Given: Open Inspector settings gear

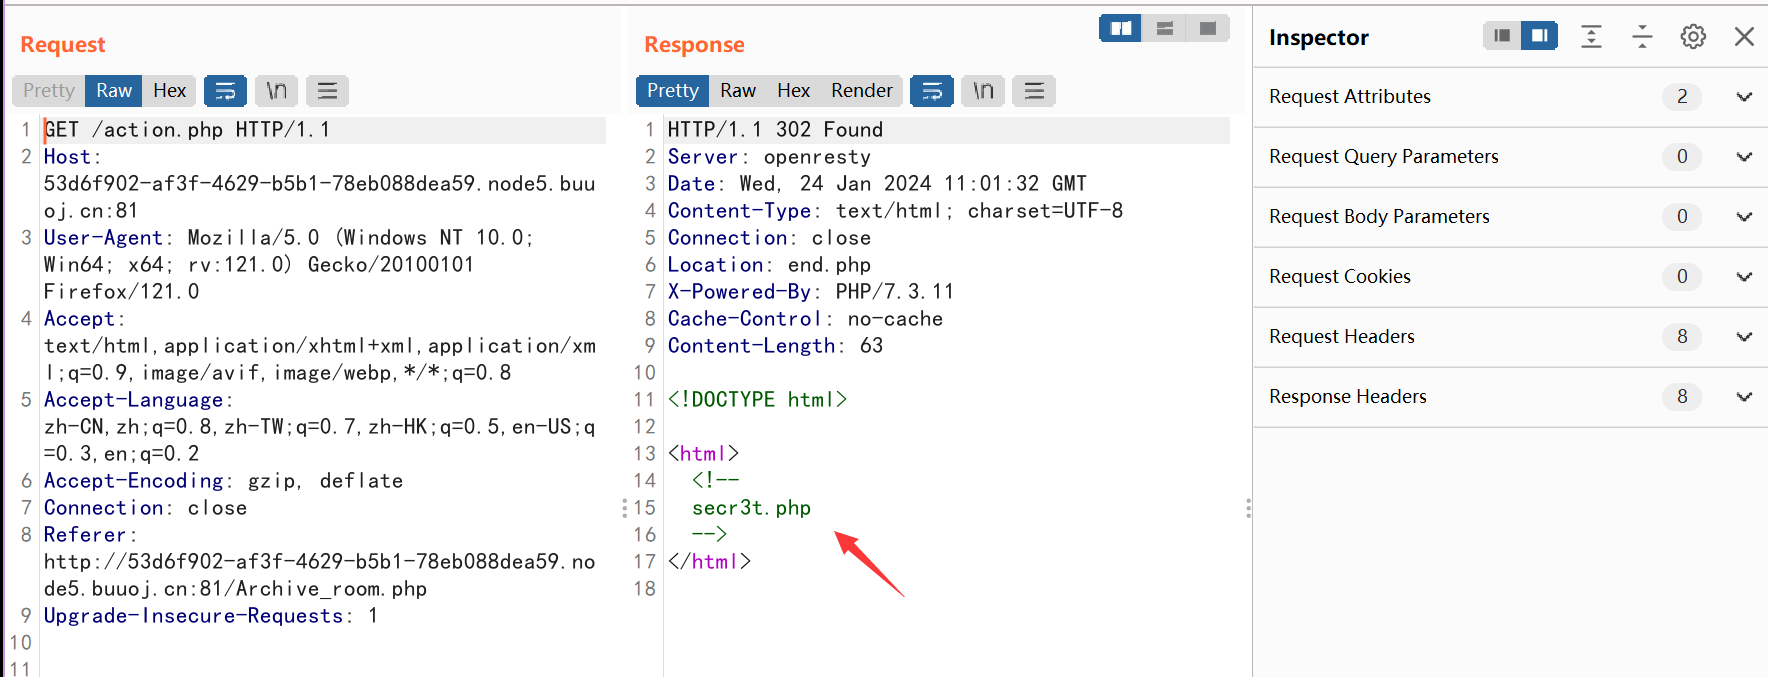Looking at the screenshot, I should 1693,37.
